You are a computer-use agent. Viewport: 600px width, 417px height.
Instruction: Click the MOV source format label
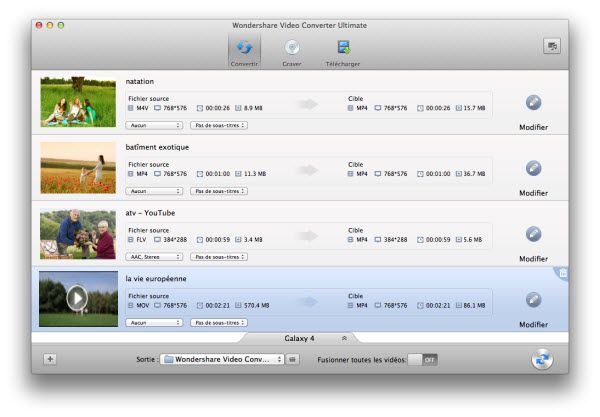coord(143,305)
